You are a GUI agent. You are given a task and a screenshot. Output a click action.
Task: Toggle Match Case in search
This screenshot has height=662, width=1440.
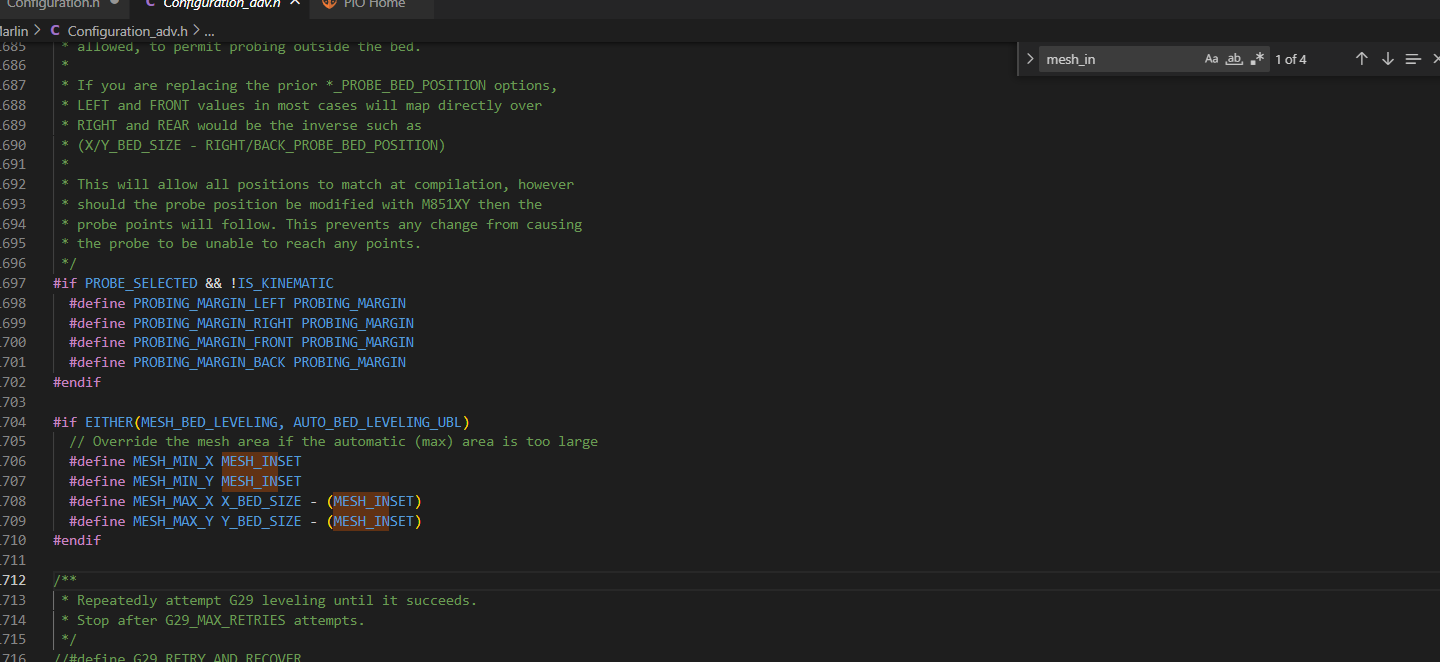click(x=1211, y=59)
